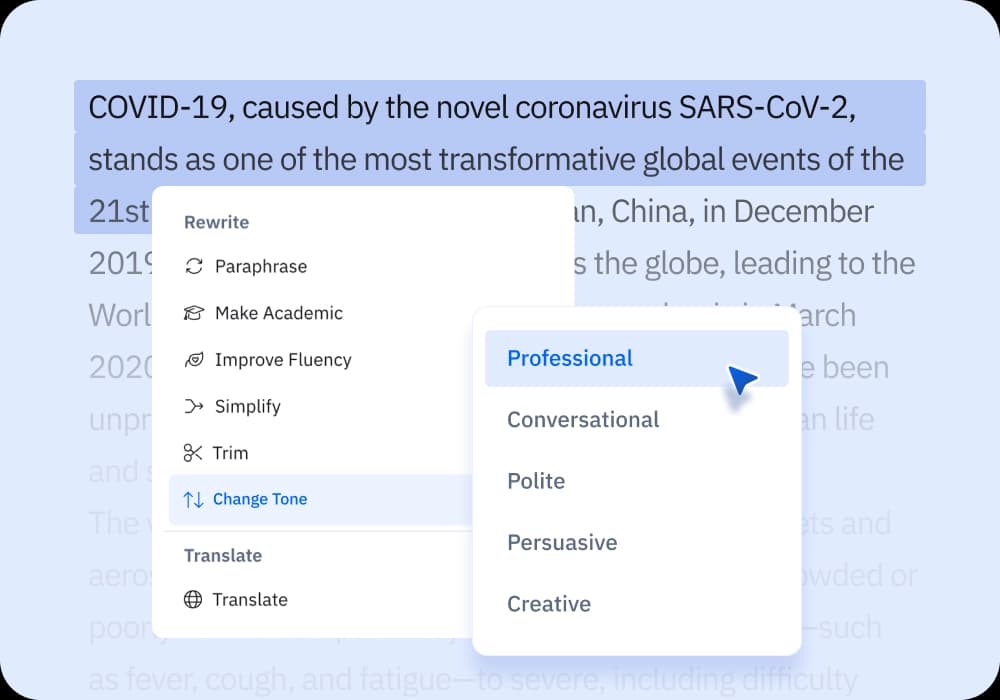Click the globe Translate icon
Screen dimensions: 1000x700
pos(193,600)
